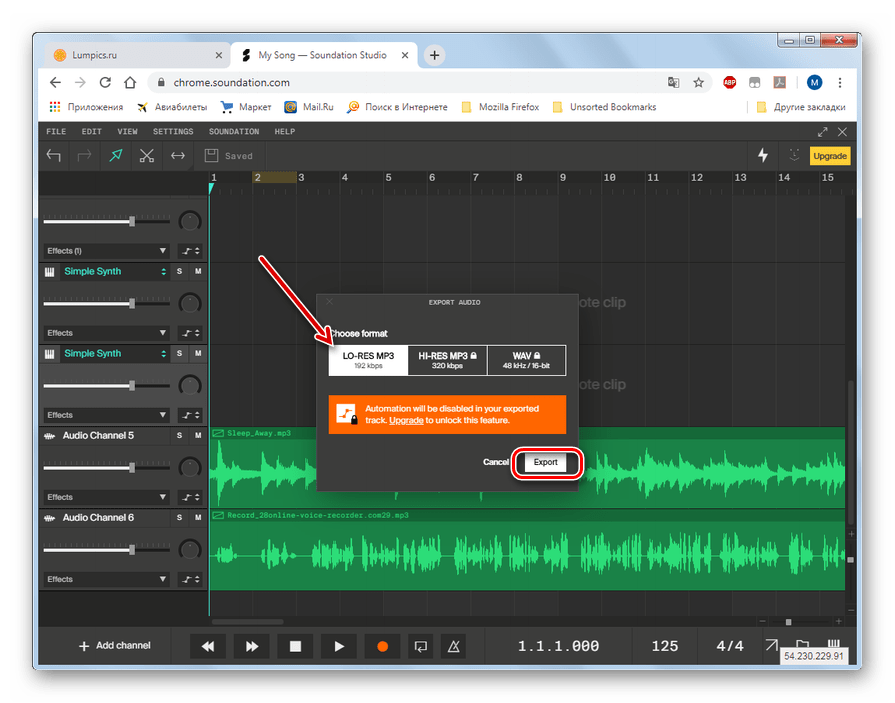Screen dimensions: 895x703
Task: Choose the LO-RES MP3 192 kbps format
Action: (368, 360)
